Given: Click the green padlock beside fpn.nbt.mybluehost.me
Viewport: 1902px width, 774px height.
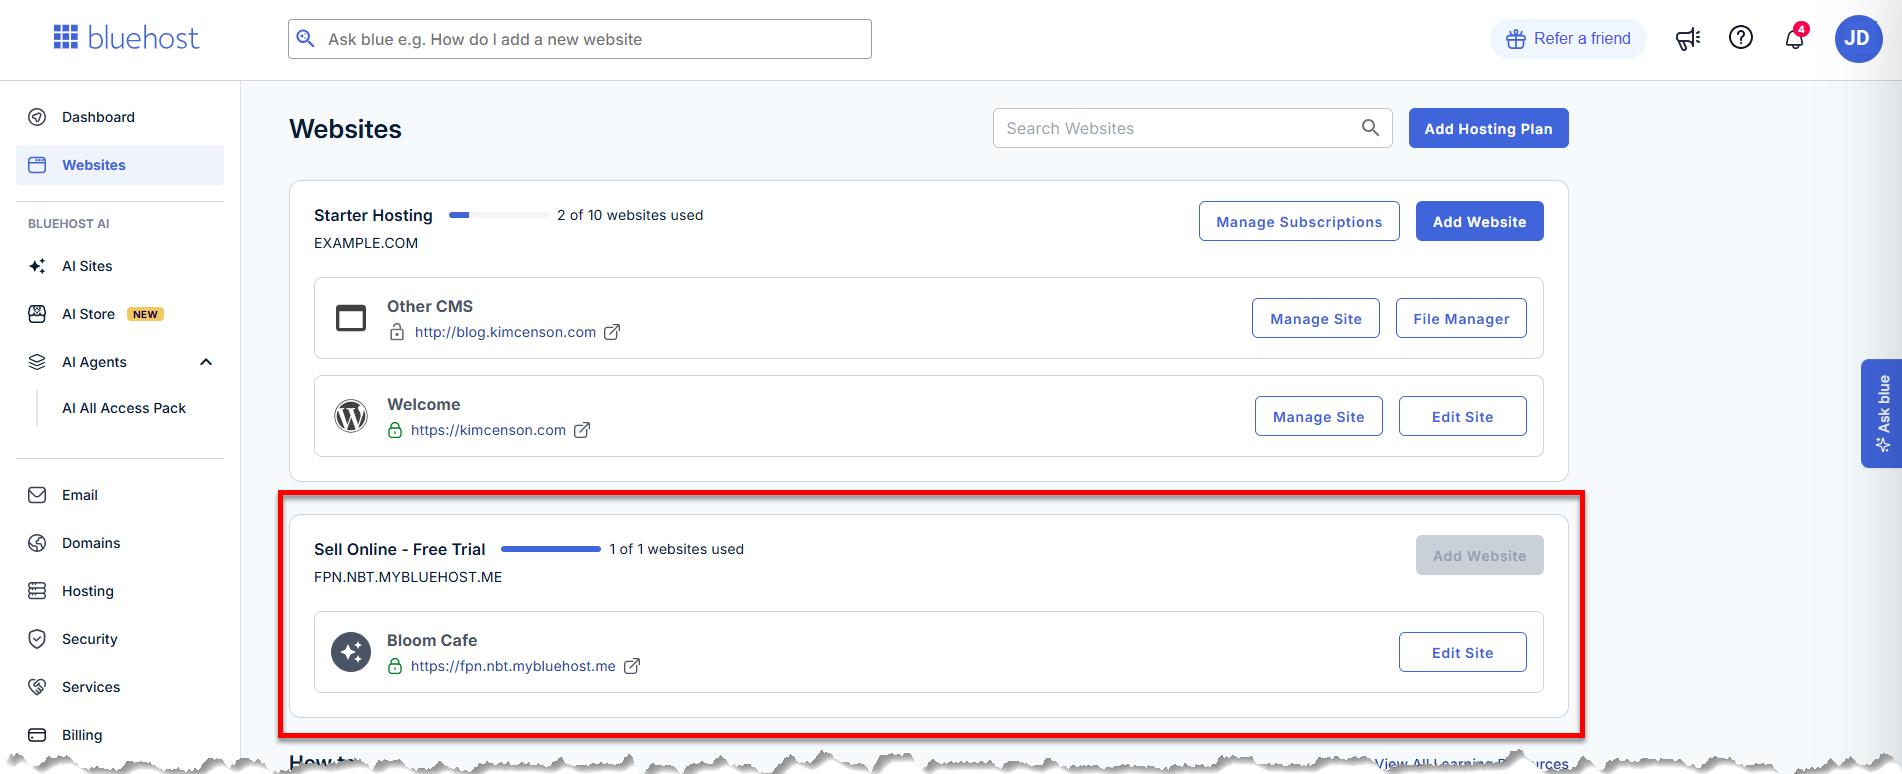Looking at the screenshot, I should (395, 666).
